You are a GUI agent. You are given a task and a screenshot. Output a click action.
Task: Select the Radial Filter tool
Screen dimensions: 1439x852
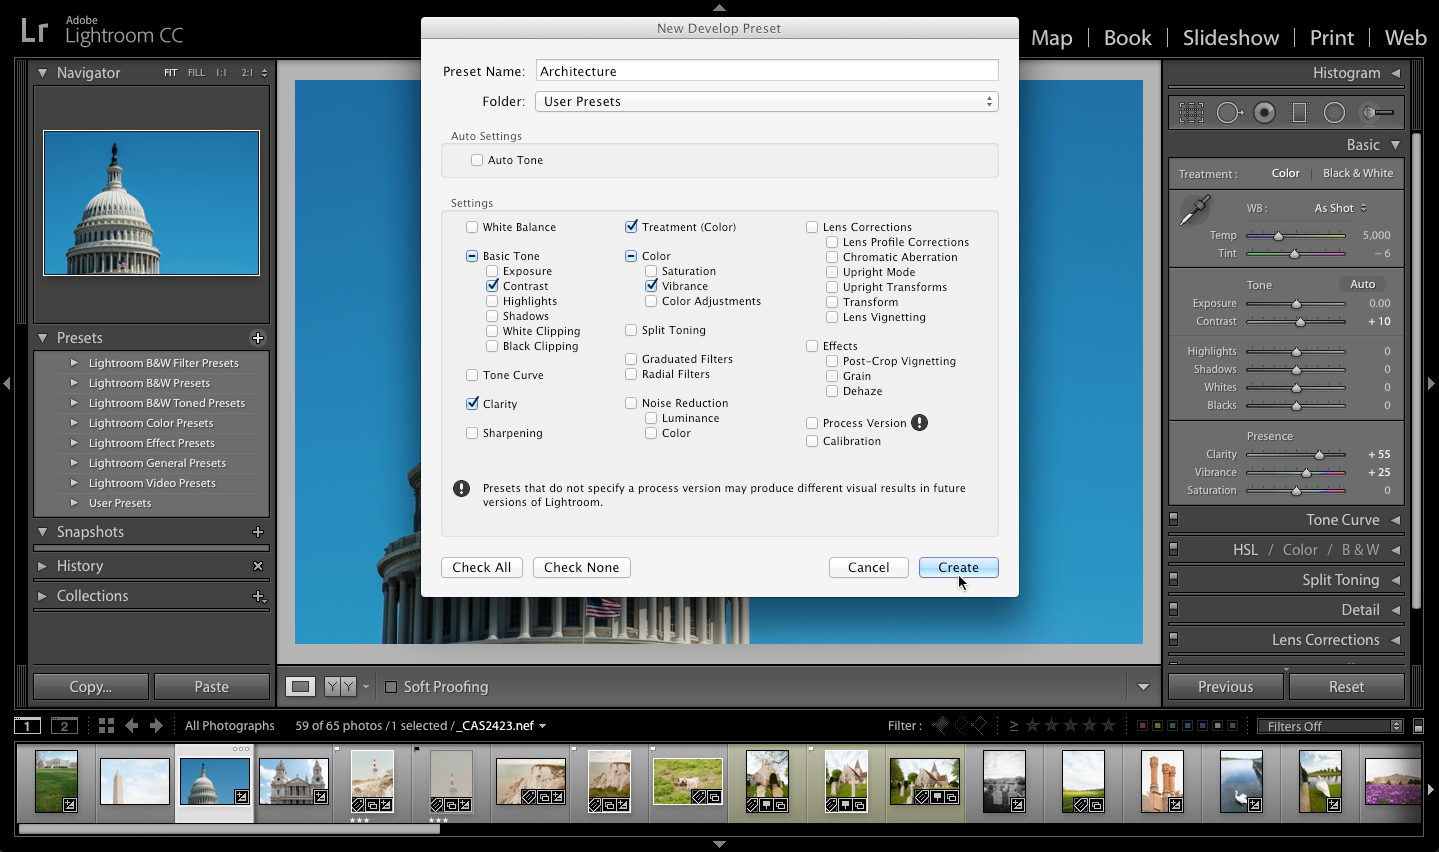(1334, 112)
